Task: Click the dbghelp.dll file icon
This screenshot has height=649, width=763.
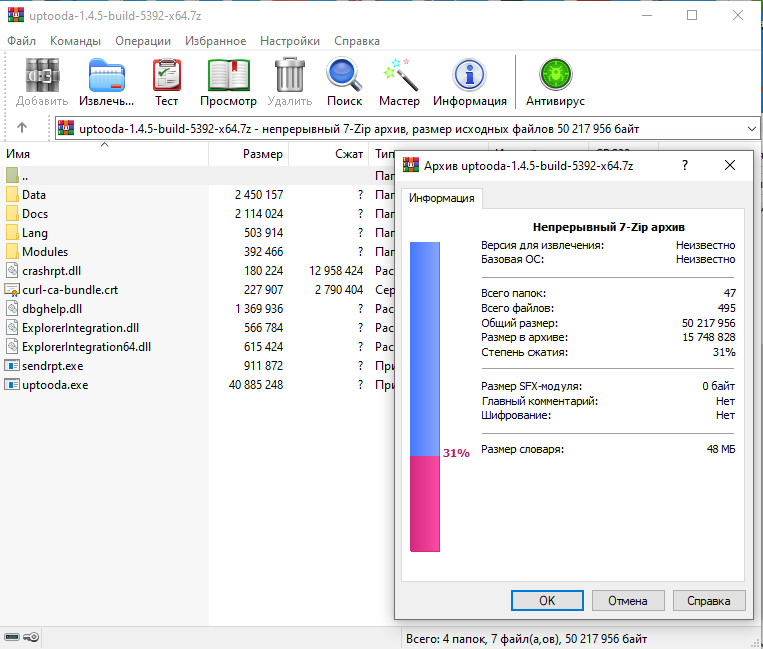Action: click(x=12, y=308)
